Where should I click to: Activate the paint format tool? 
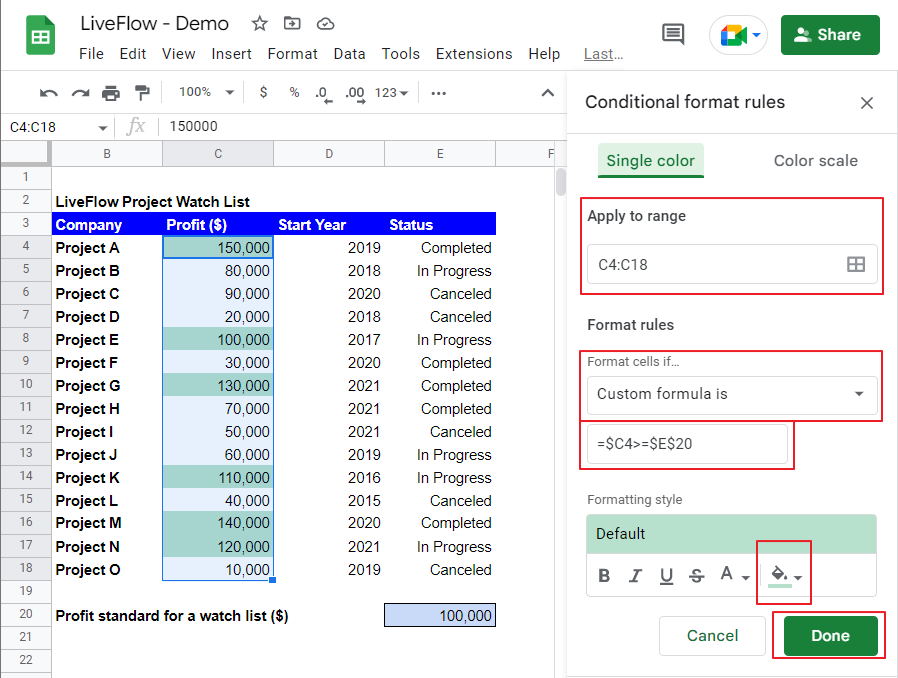pos(141,93)
